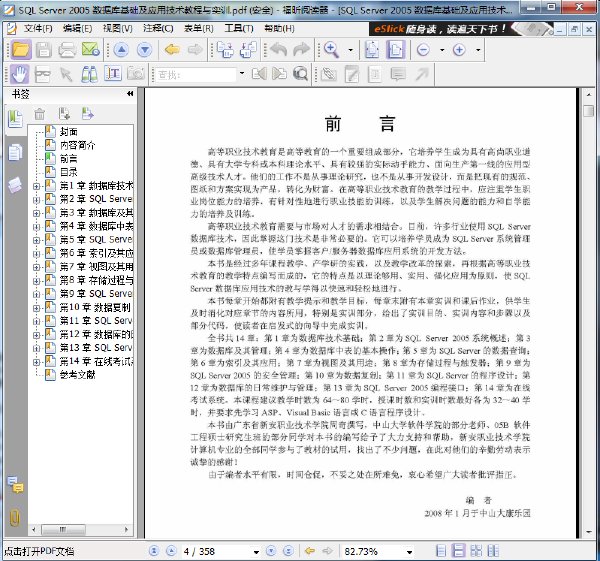
Task: Select the 内容简介 bookmark
Action: (78, 145)
